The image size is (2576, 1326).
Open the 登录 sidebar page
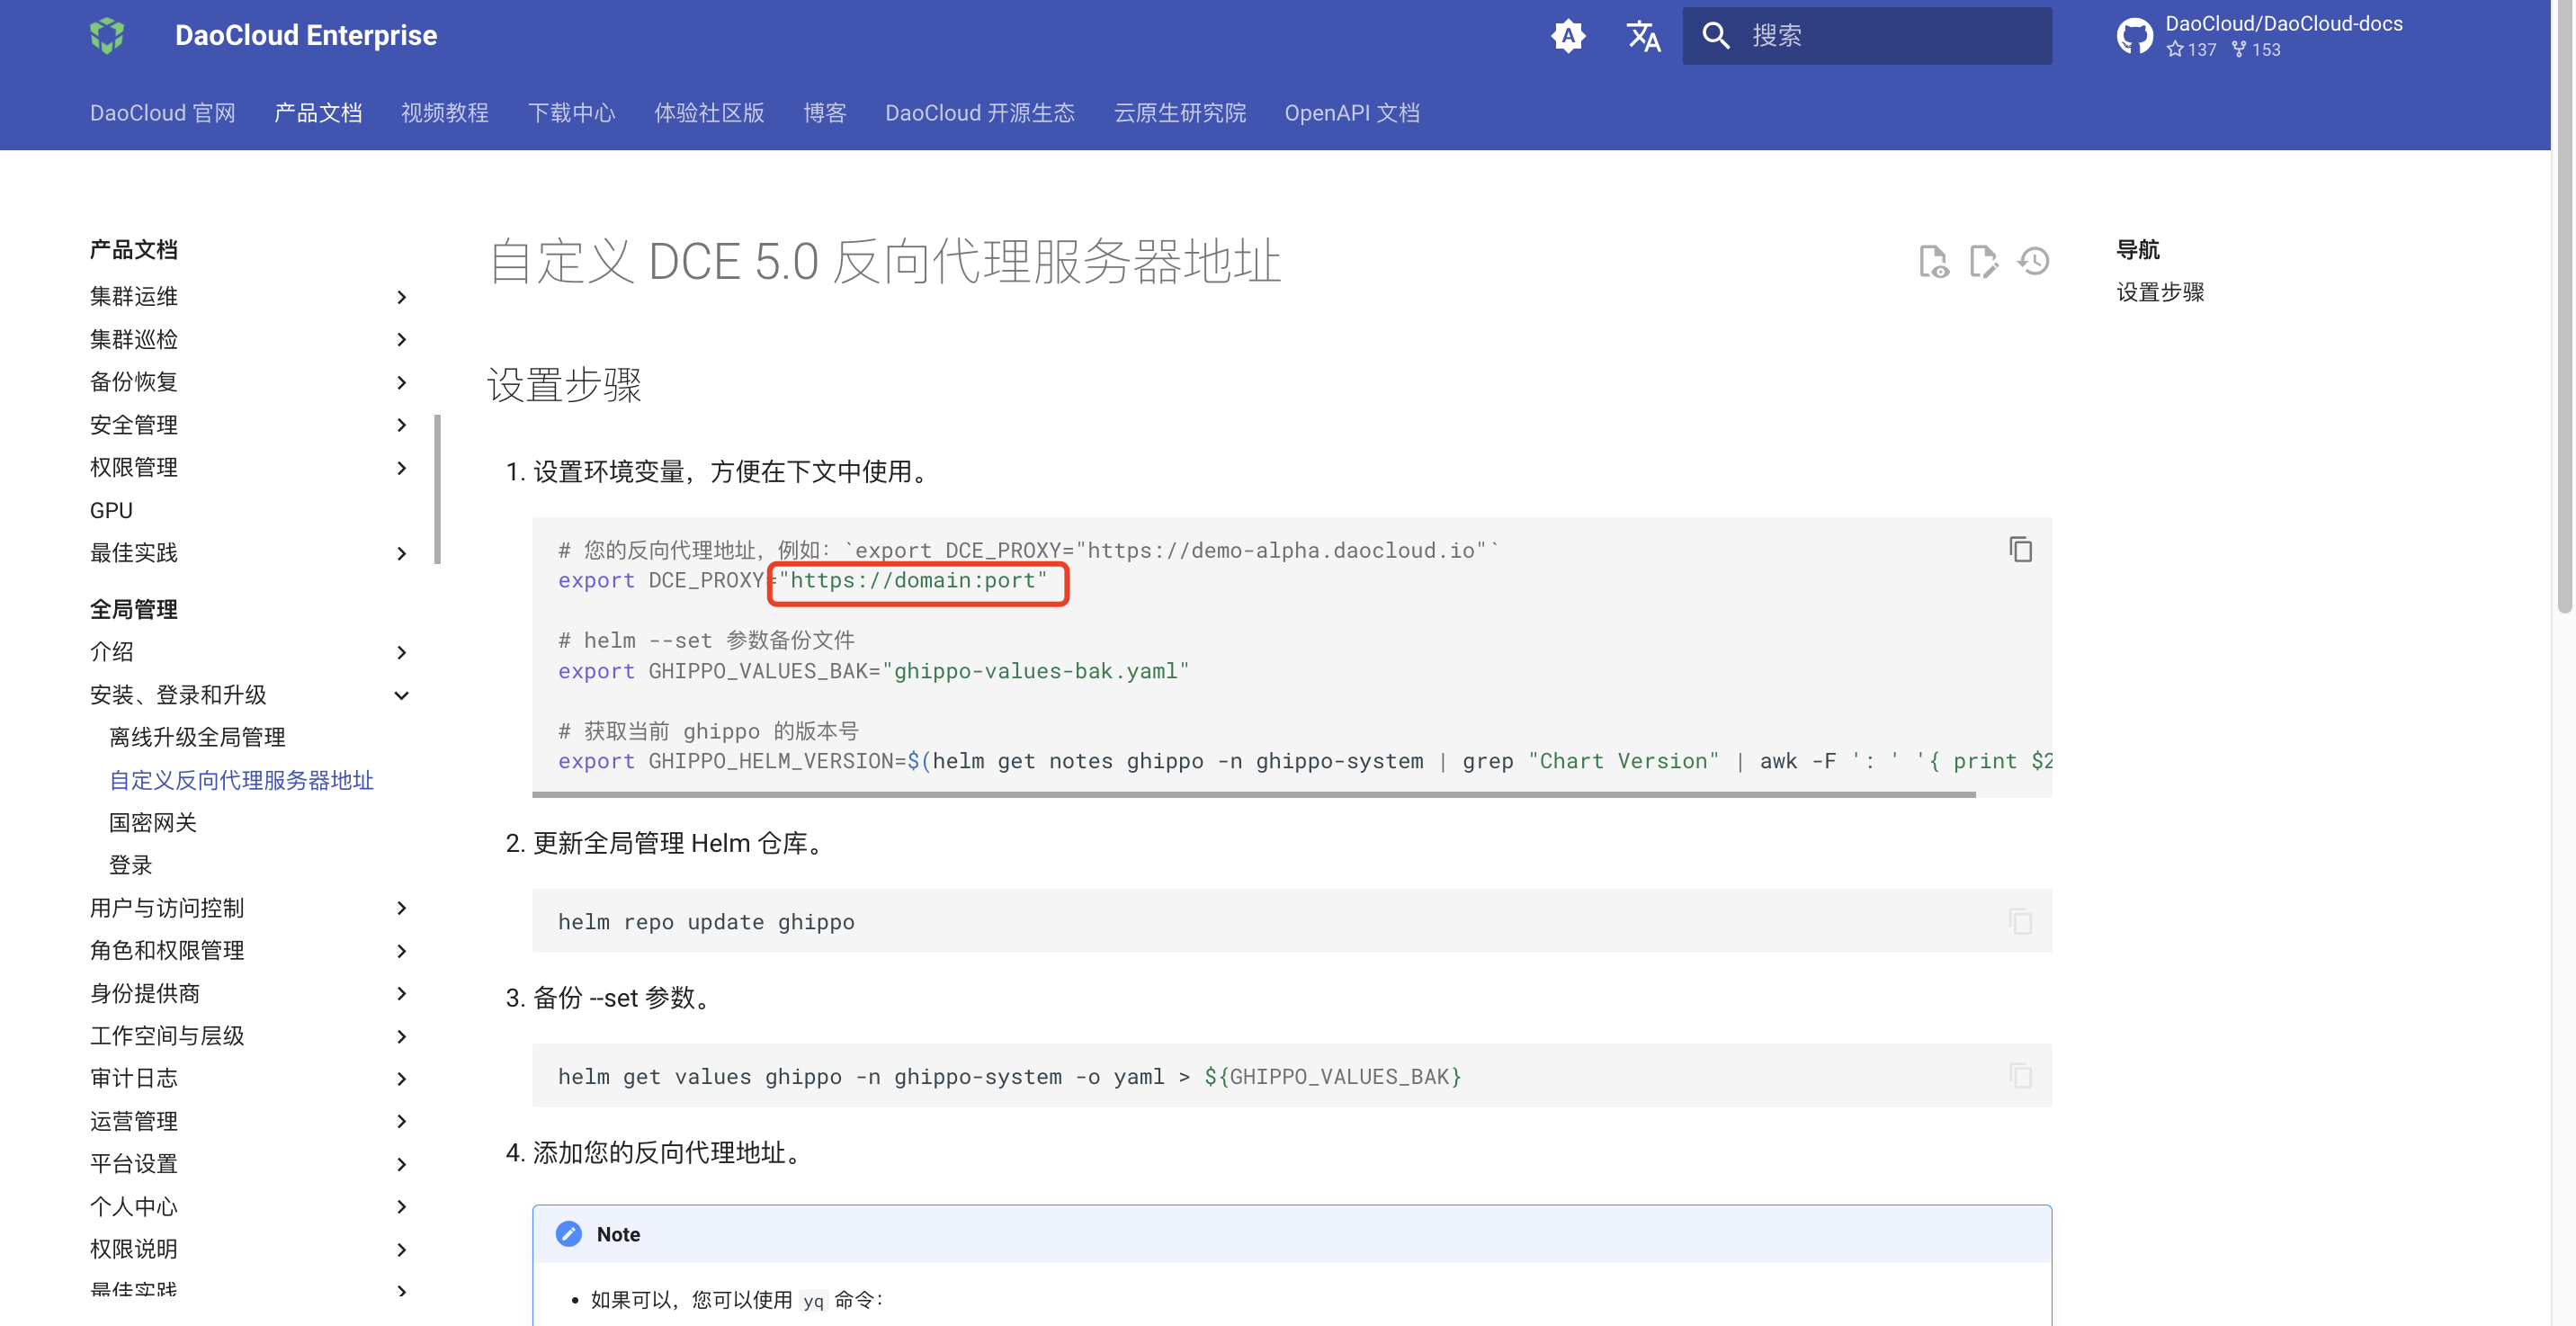tap(131, 865)
